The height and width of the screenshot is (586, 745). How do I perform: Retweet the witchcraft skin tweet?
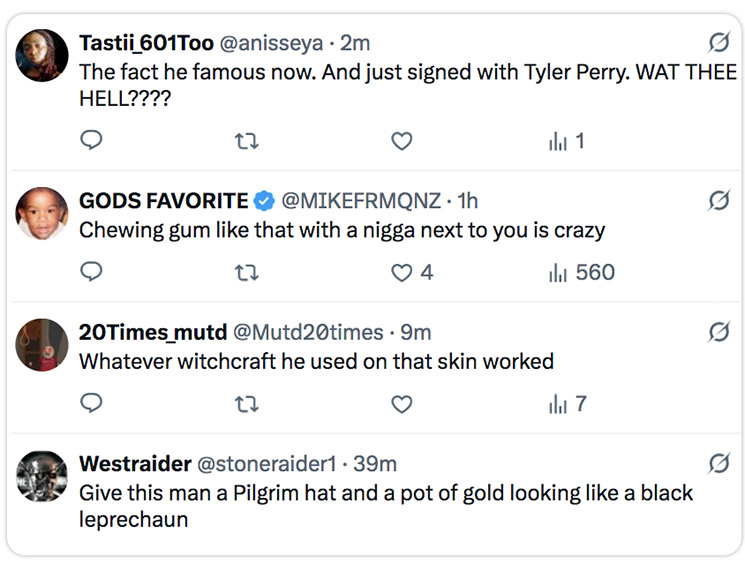click(x=245, y=404)
